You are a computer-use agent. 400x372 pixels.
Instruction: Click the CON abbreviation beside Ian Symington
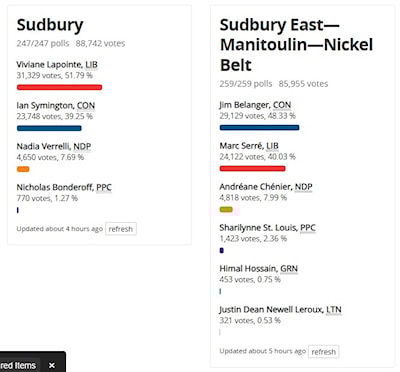[x=86, y=106]
